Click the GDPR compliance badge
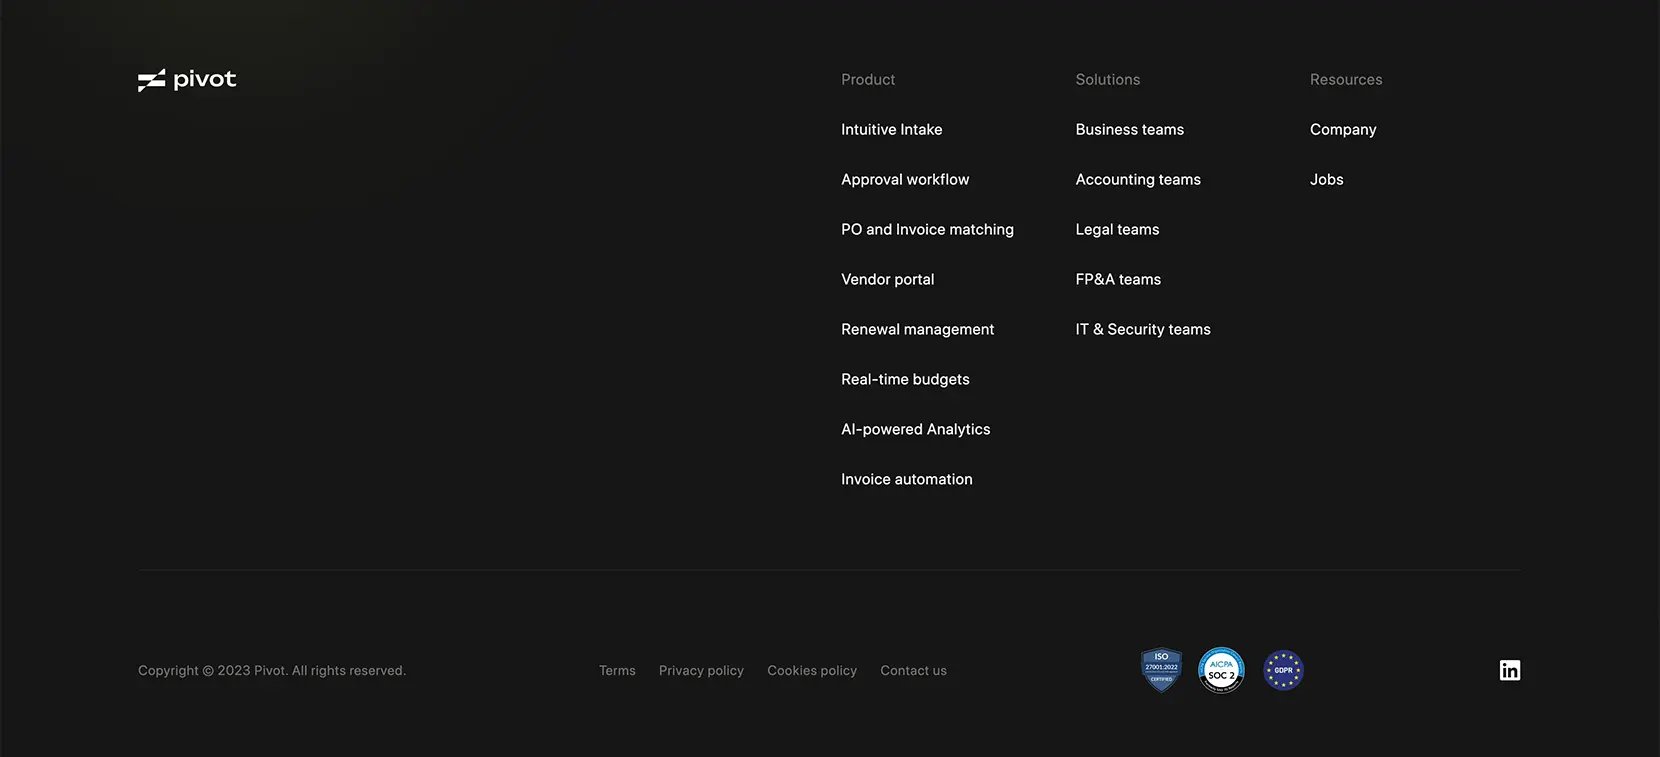 pos(1283,670)
